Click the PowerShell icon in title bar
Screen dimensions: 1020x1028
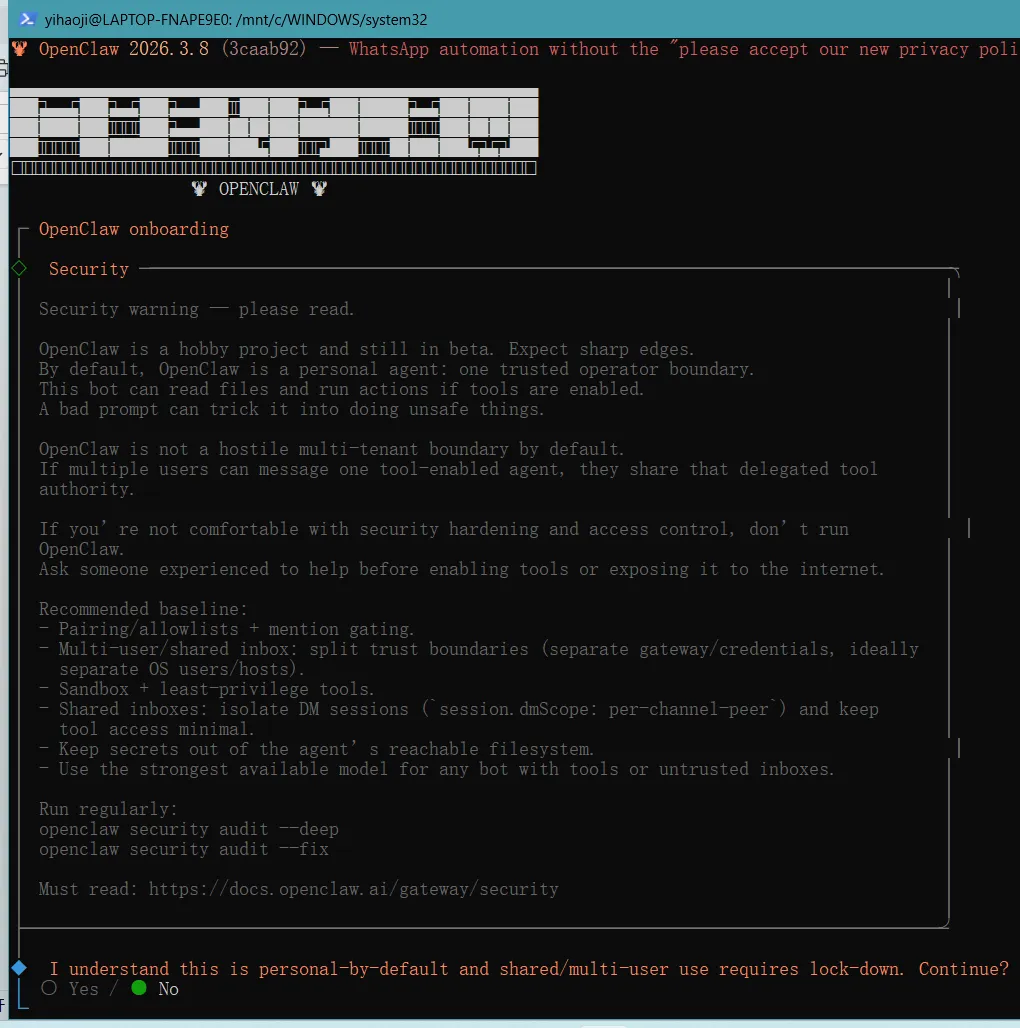tap(27, 19)
